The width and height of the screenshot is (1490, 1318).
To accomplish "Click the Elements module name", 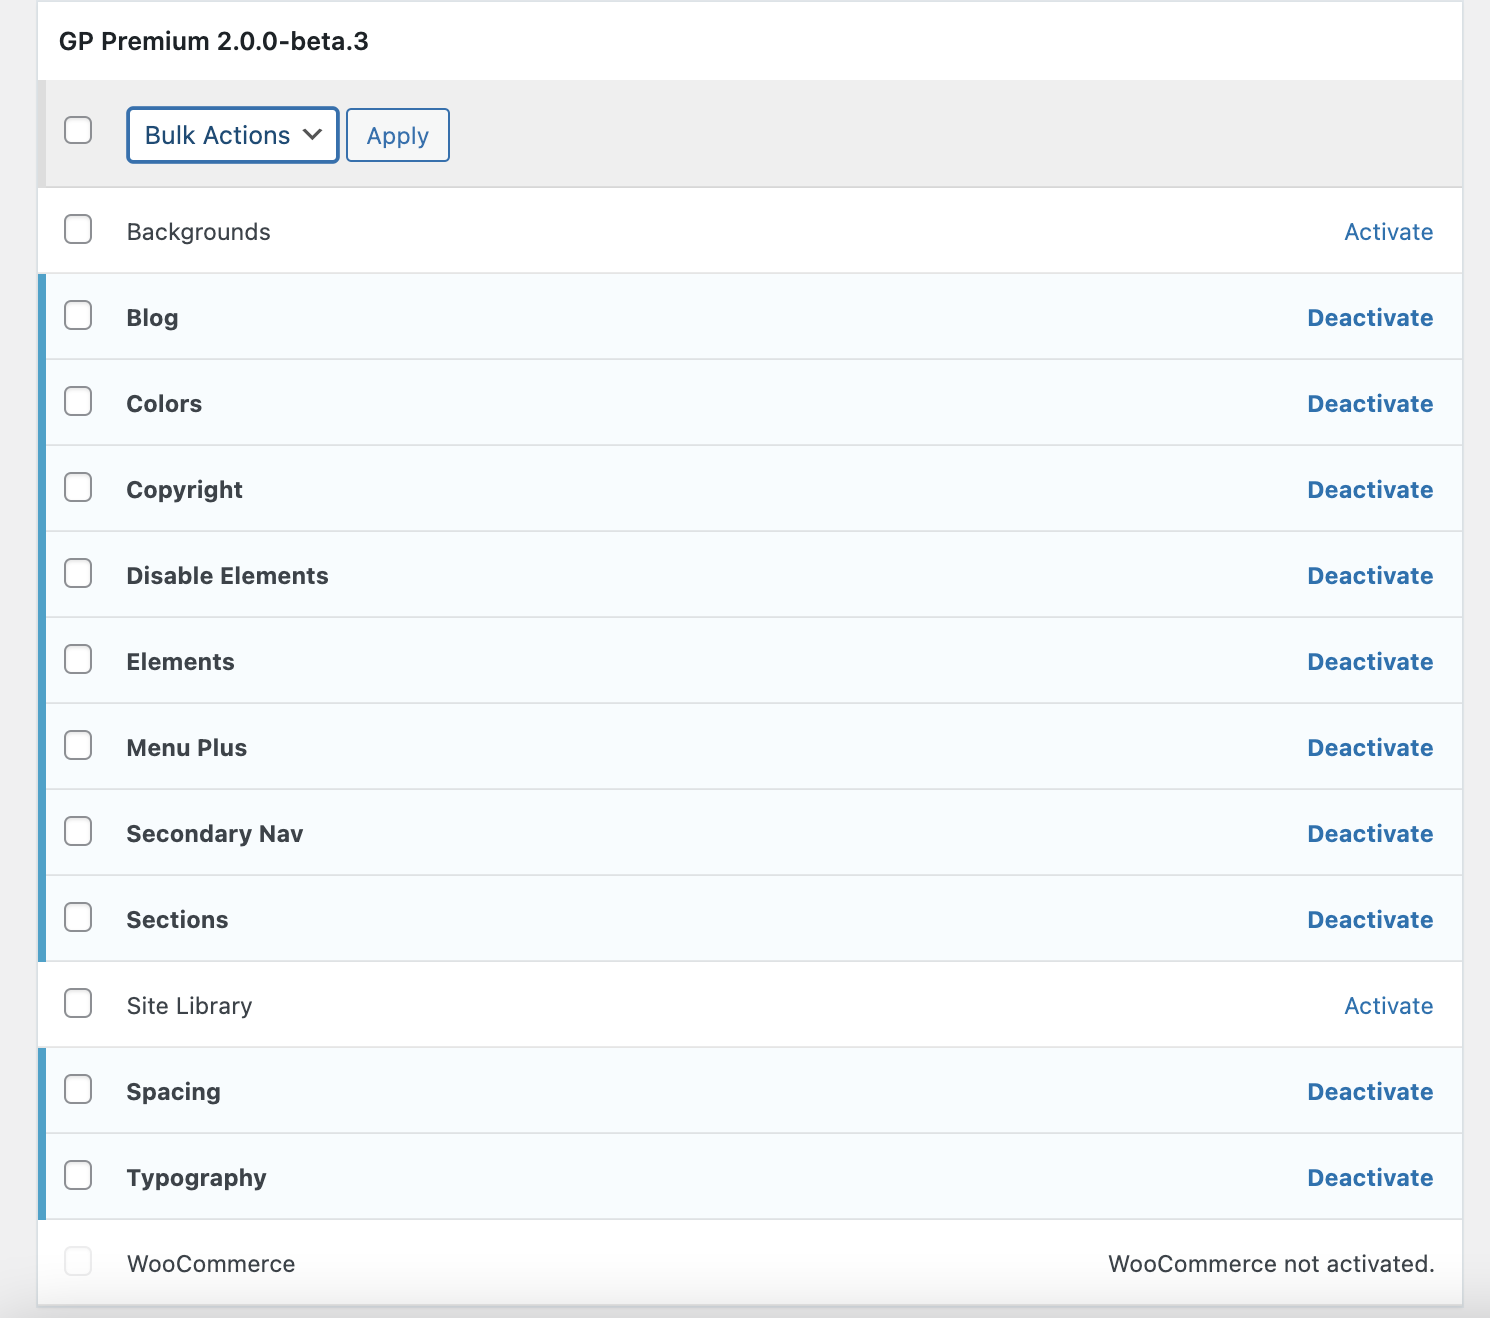I will [180, 662].
